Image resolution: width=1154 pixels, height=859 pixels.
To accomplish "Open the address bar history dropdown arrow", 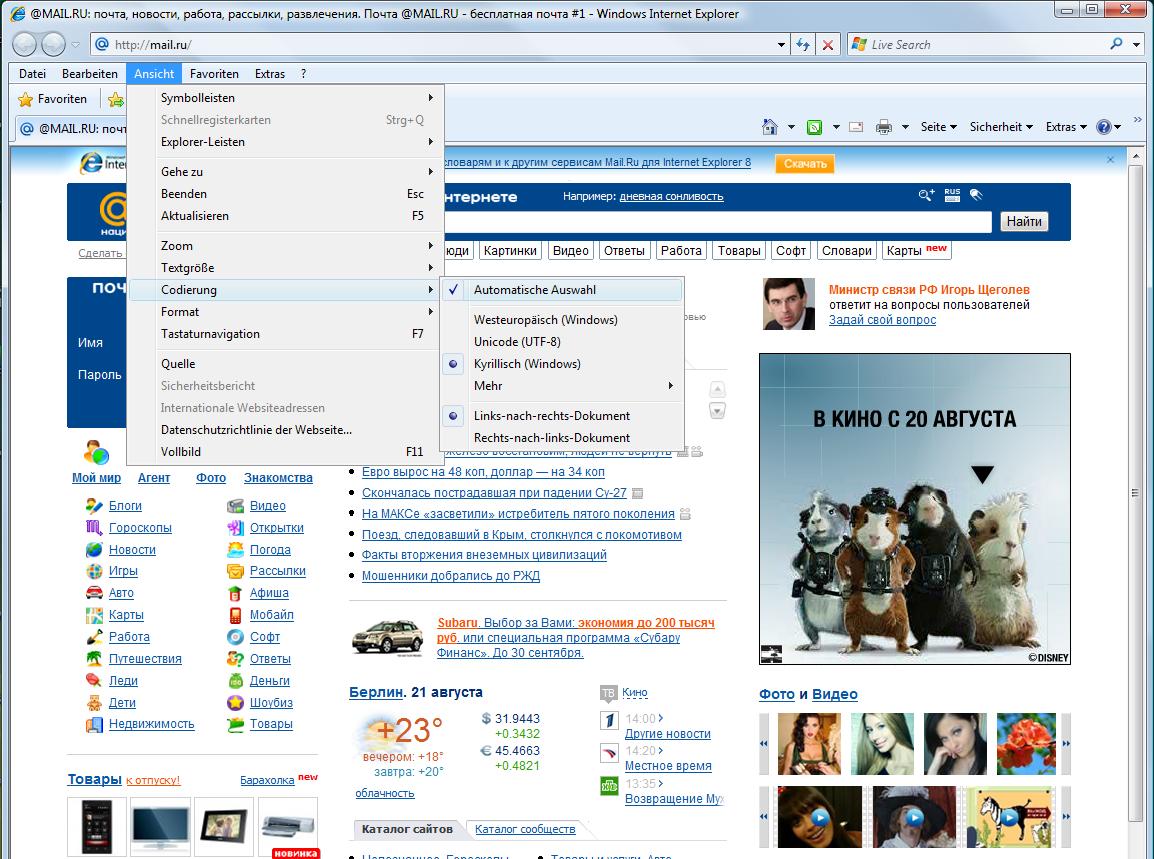I will click(781, 45).
